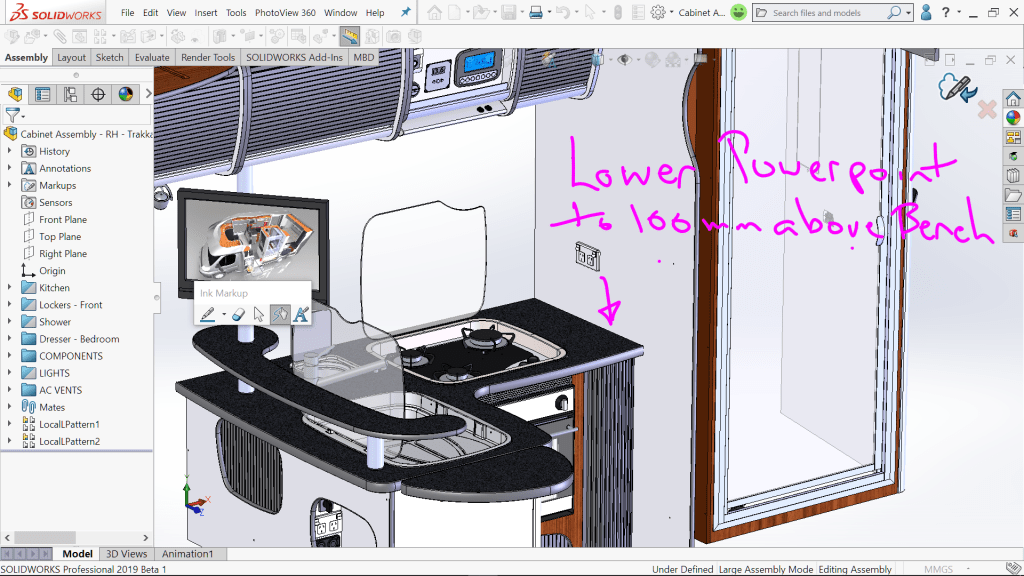Open the PhotoView 360 menu
Image resolution: width=1024 pixels, height=576 pixels.
285,13
